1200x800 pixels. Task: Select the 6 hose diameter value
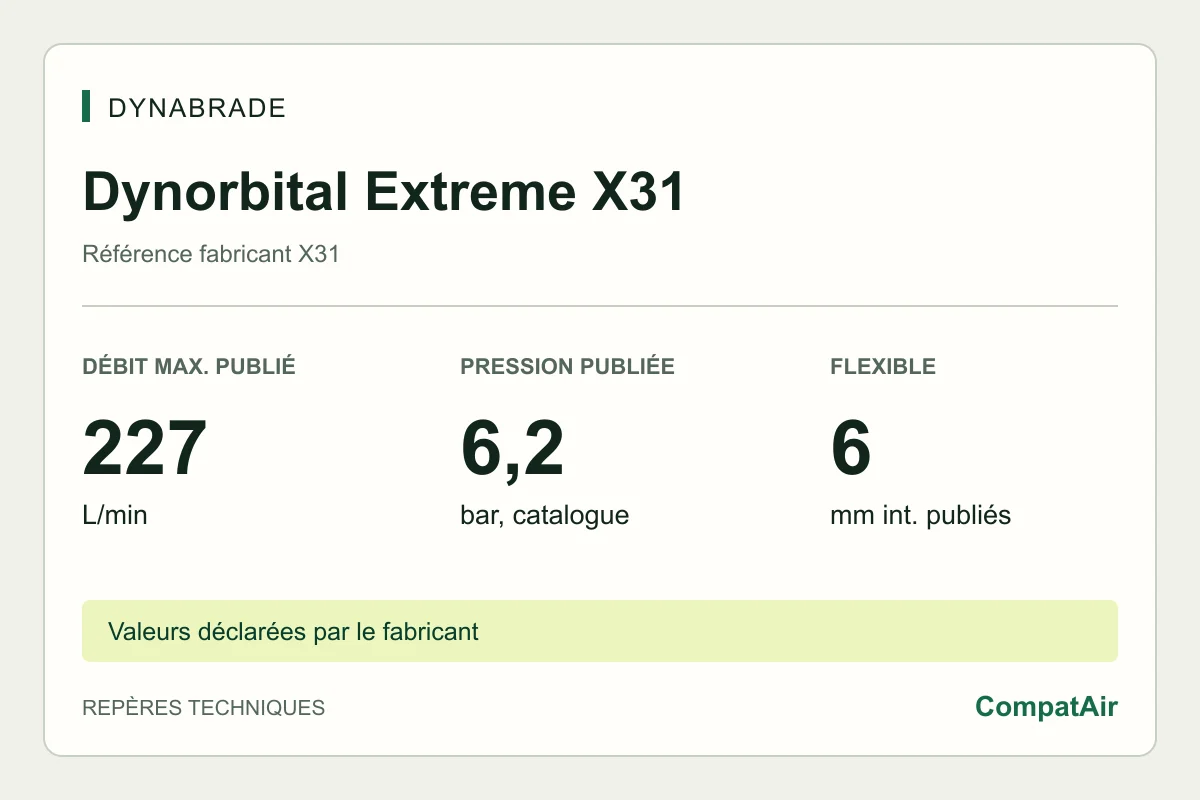click(851, 449)
